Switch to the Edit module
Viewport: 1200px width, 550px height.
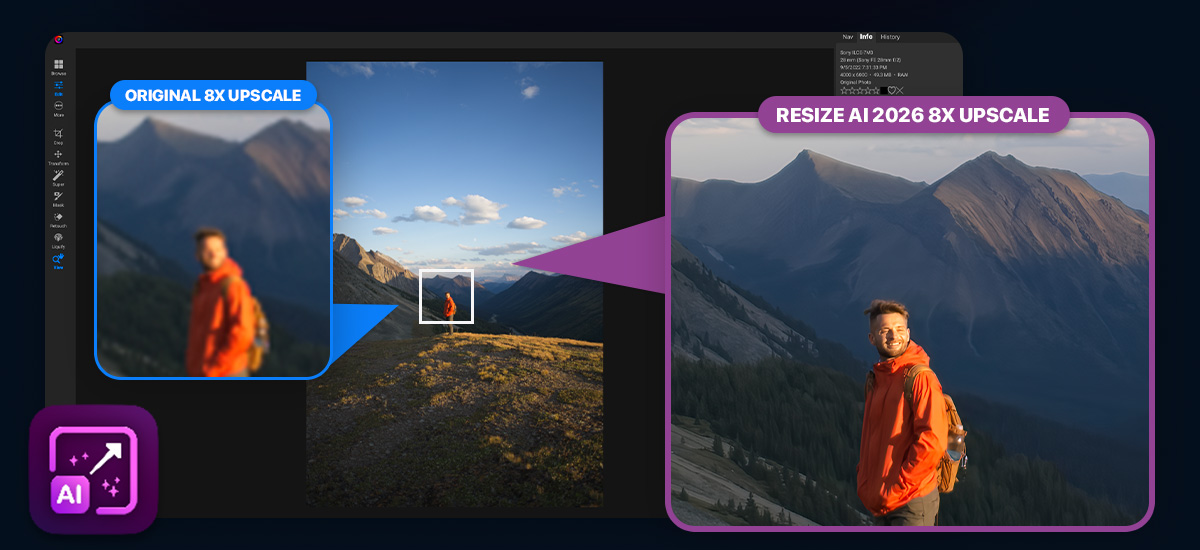pyautogui.click(x=58, y=87)
